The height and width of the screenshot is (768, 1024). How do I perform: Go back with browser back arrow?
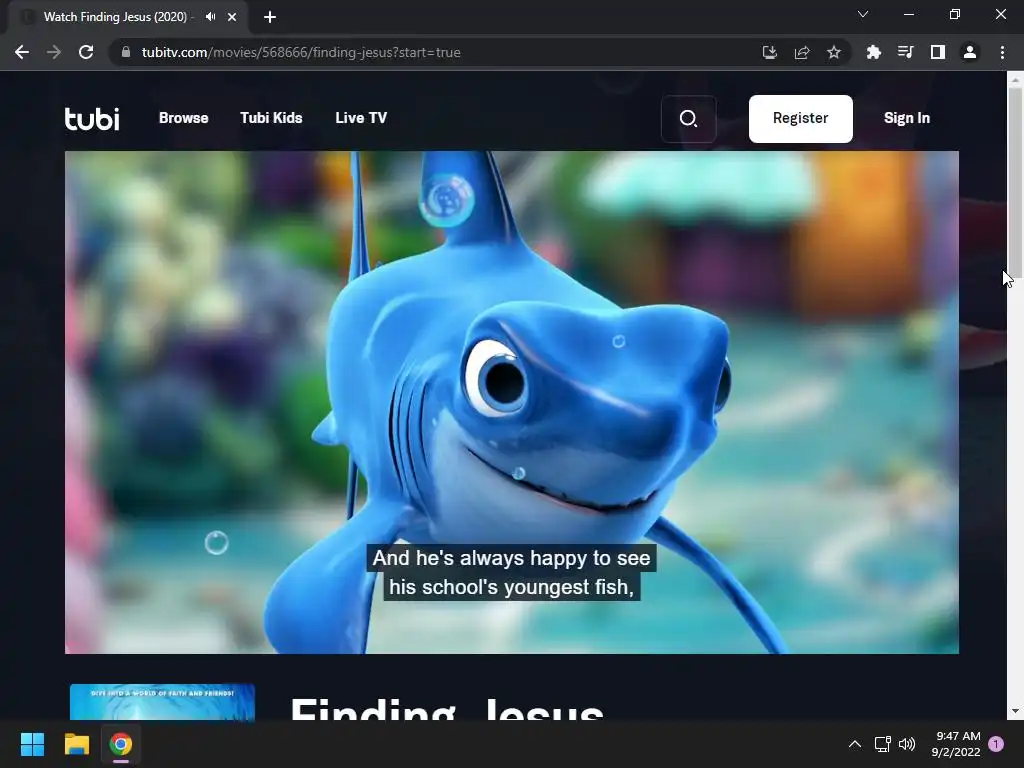pyautogui.click(x=22, y=52)
